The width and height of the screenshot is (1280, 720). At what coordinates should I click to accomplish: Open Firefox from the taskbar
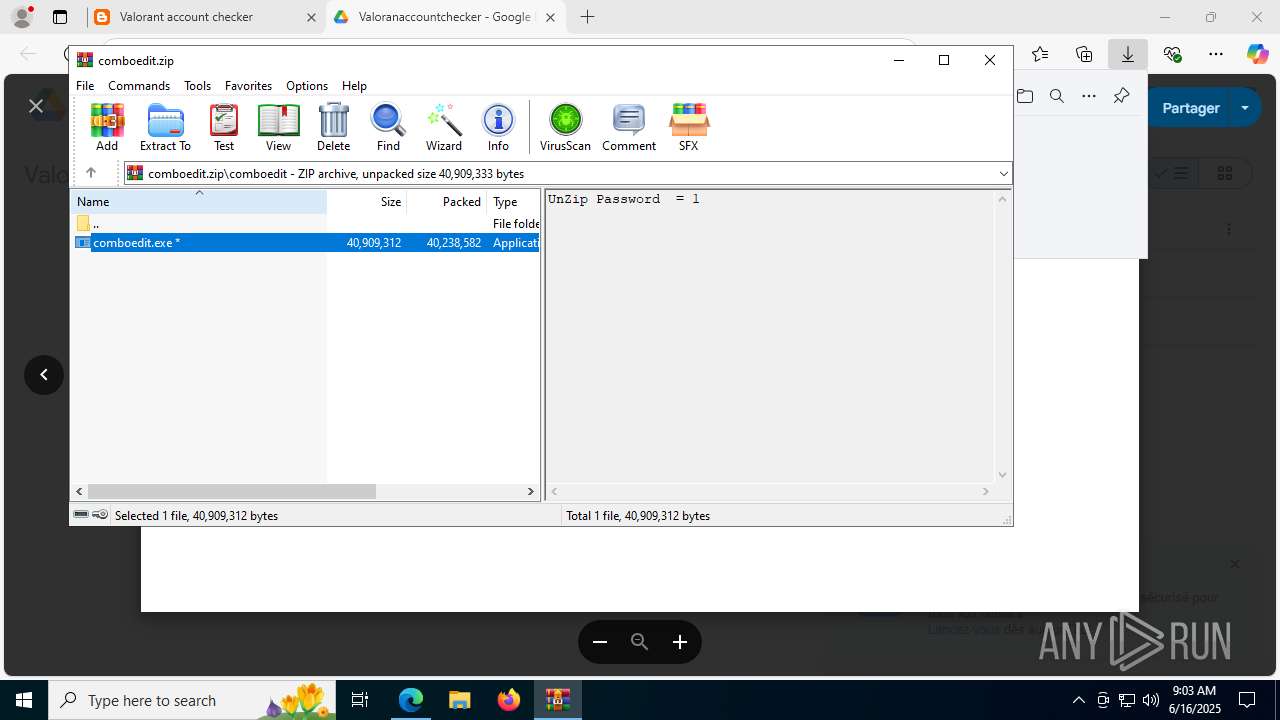pyautogui.click(x=508, y=700)
